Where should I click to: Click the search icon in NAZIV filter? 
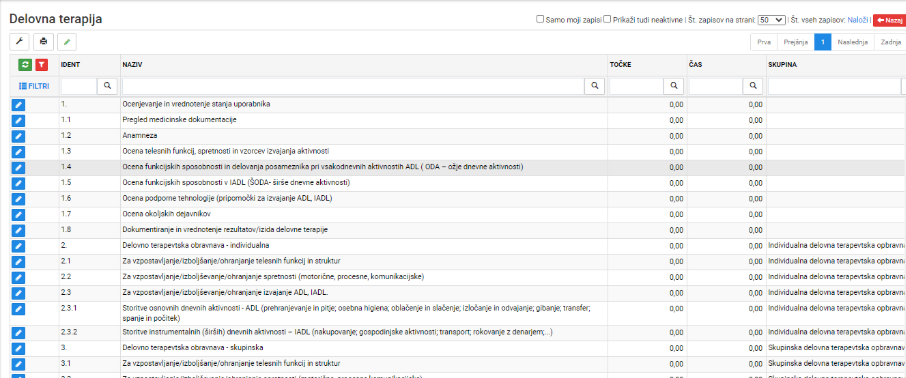[594, 86]
